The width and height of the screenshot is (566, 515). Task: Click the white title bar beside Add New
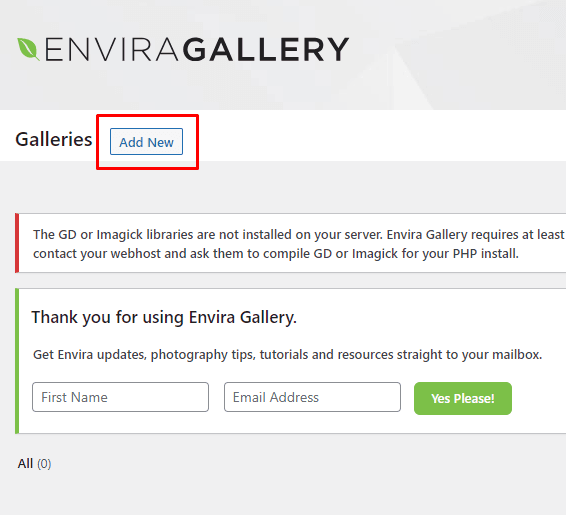pos(379,136)
